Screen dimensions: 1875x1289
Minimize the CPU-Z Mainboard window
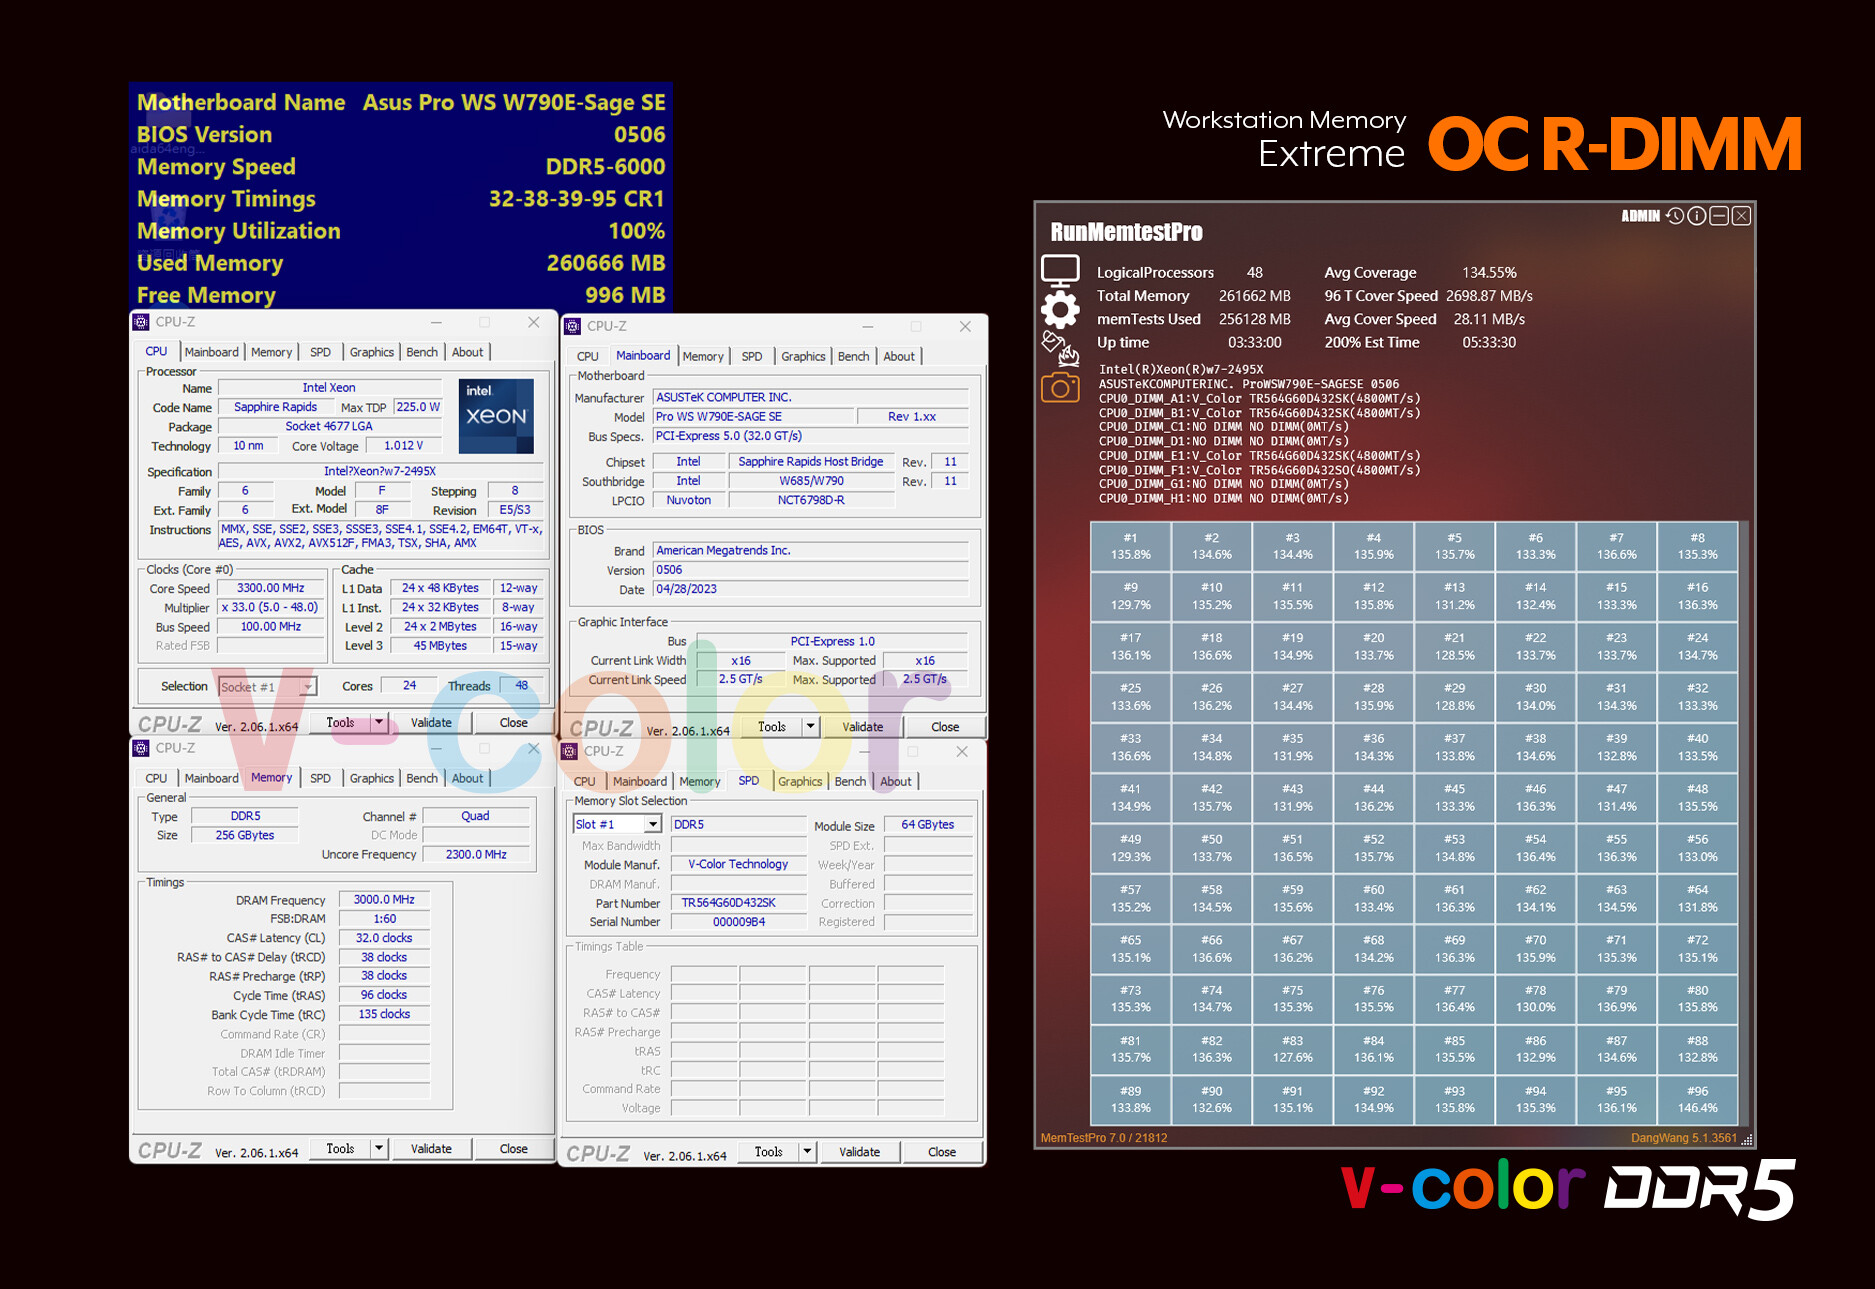click(868, 326)
